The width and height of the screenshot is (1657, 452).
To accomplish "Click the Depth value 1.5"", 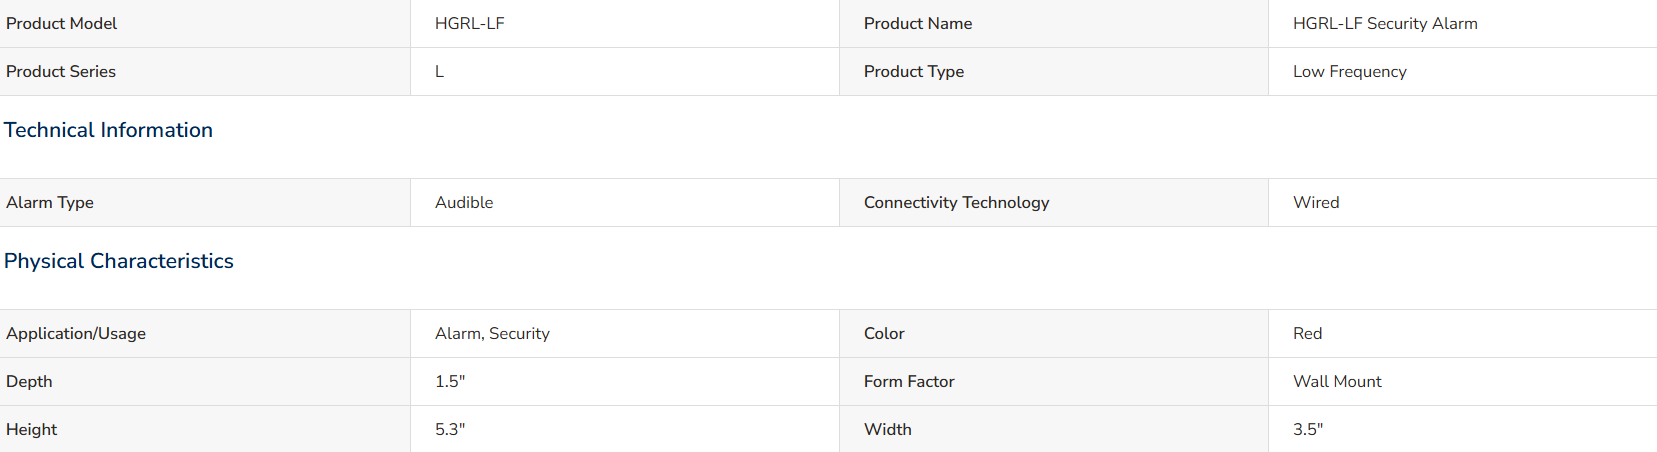I will pyautogui.click(x=450, y=381).
